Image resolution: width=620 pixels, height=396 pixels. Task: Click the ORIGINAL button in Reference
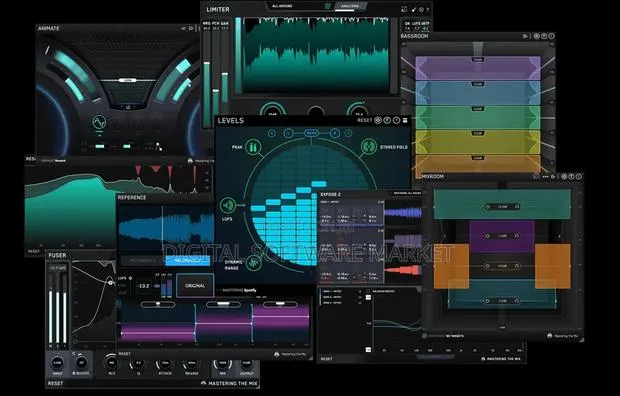[195, 285]
